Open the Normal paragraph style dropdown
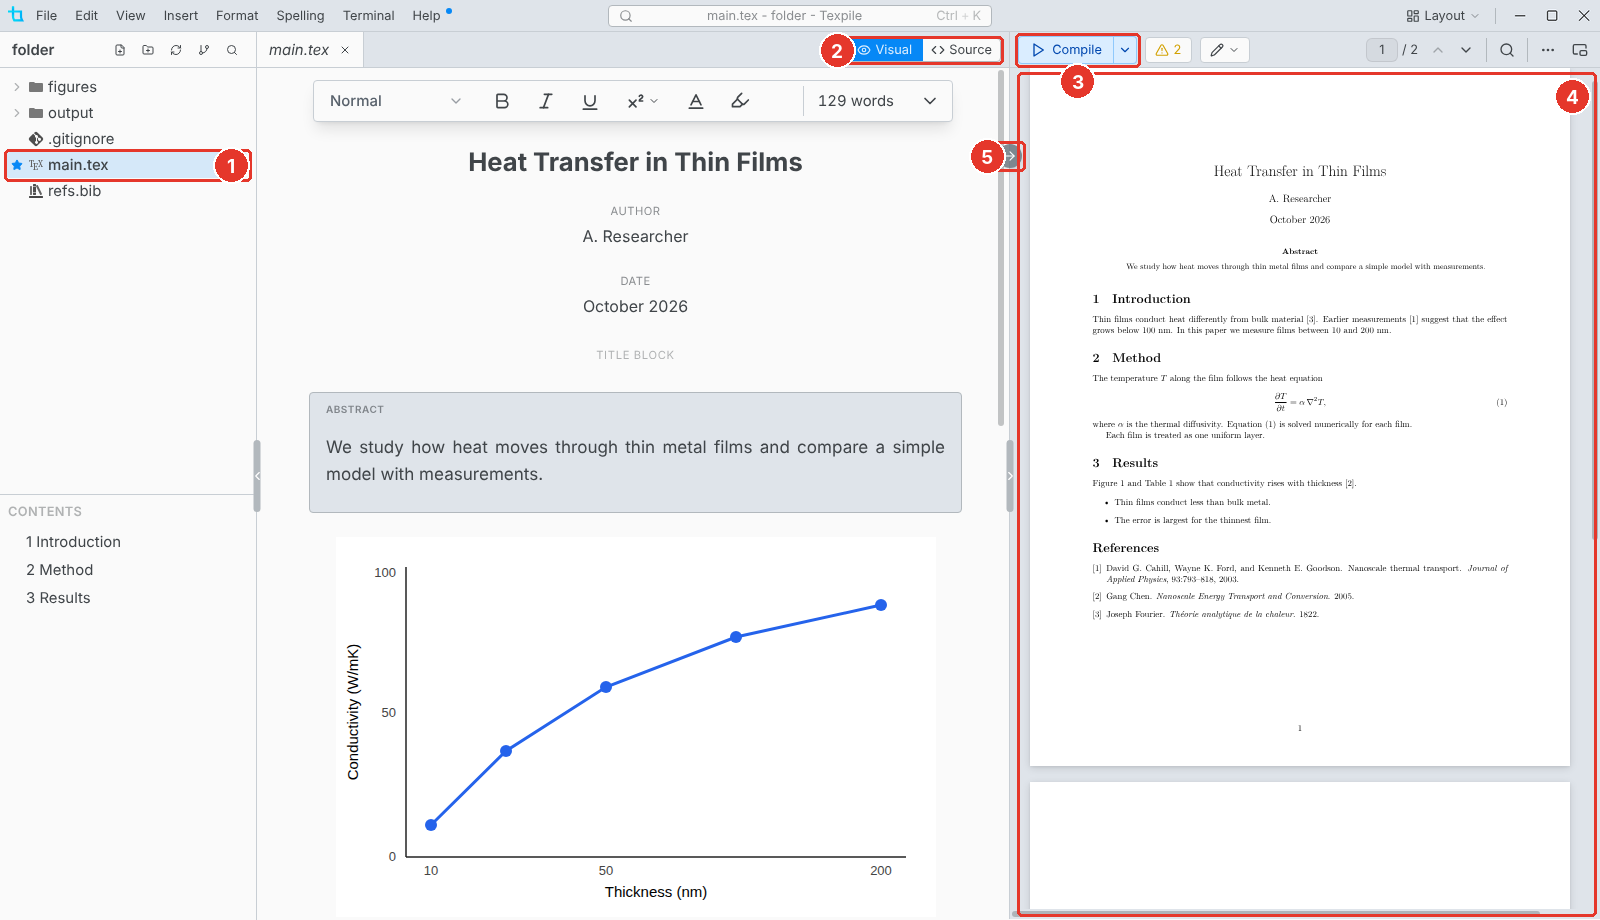The height and width of the screenshot is (920, 1600). tap(395, 101)
